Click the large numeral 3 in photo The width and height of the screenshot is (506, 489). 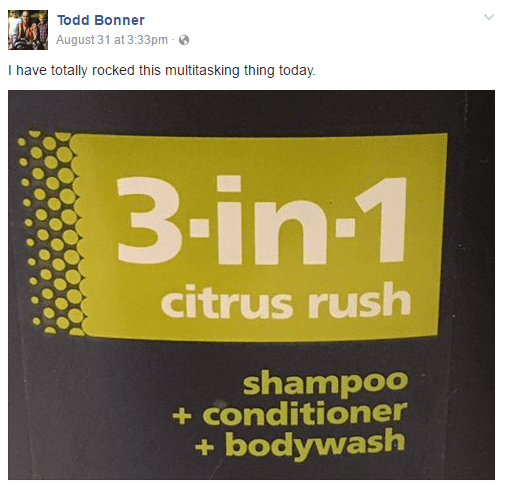(148, 220)
